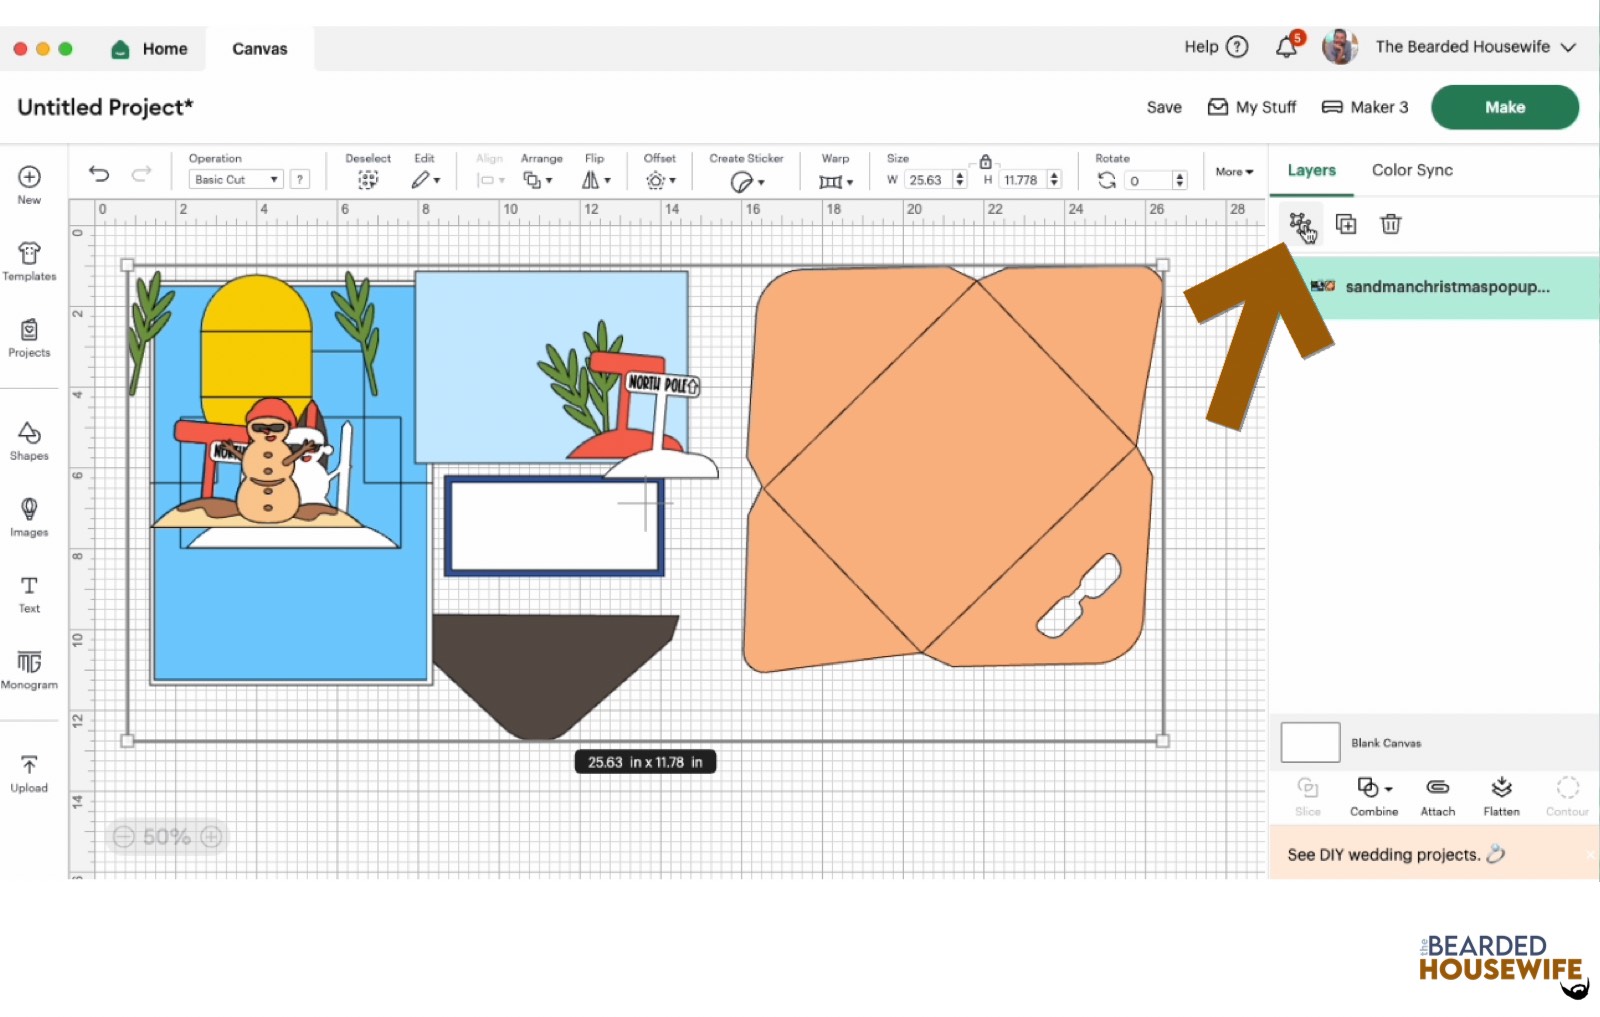Open the Shapes tool
The image size is (1600, 1017).
(x=29, y=441)
